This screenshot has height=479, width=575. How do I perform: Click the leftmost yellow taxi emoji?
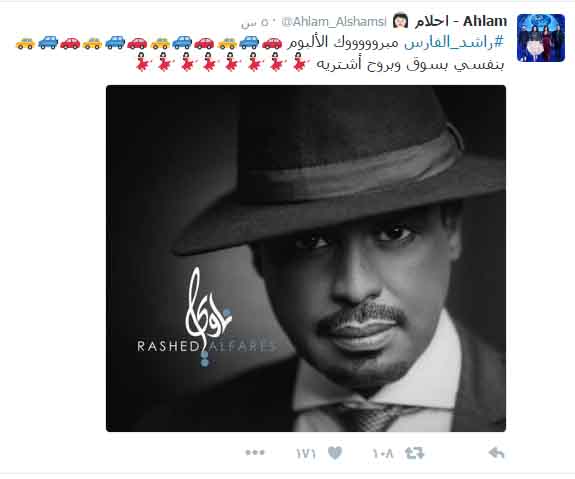25,43
